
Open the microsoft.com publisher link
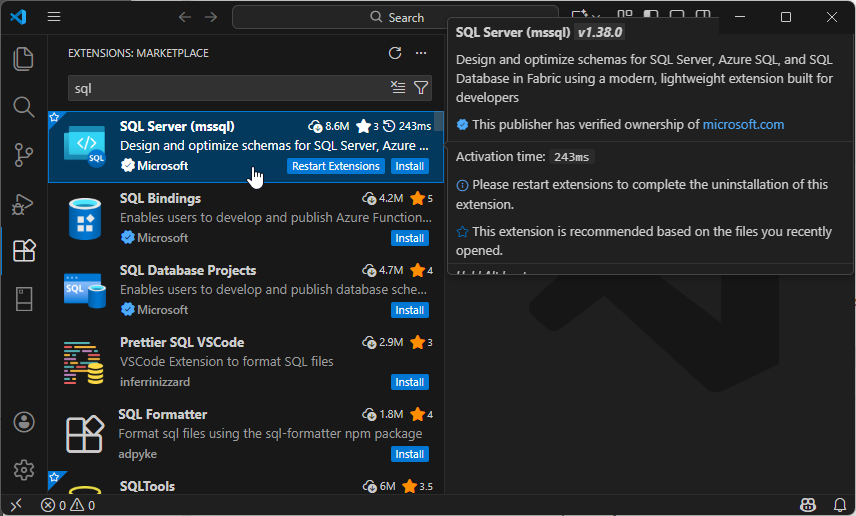tap(743, 125)
